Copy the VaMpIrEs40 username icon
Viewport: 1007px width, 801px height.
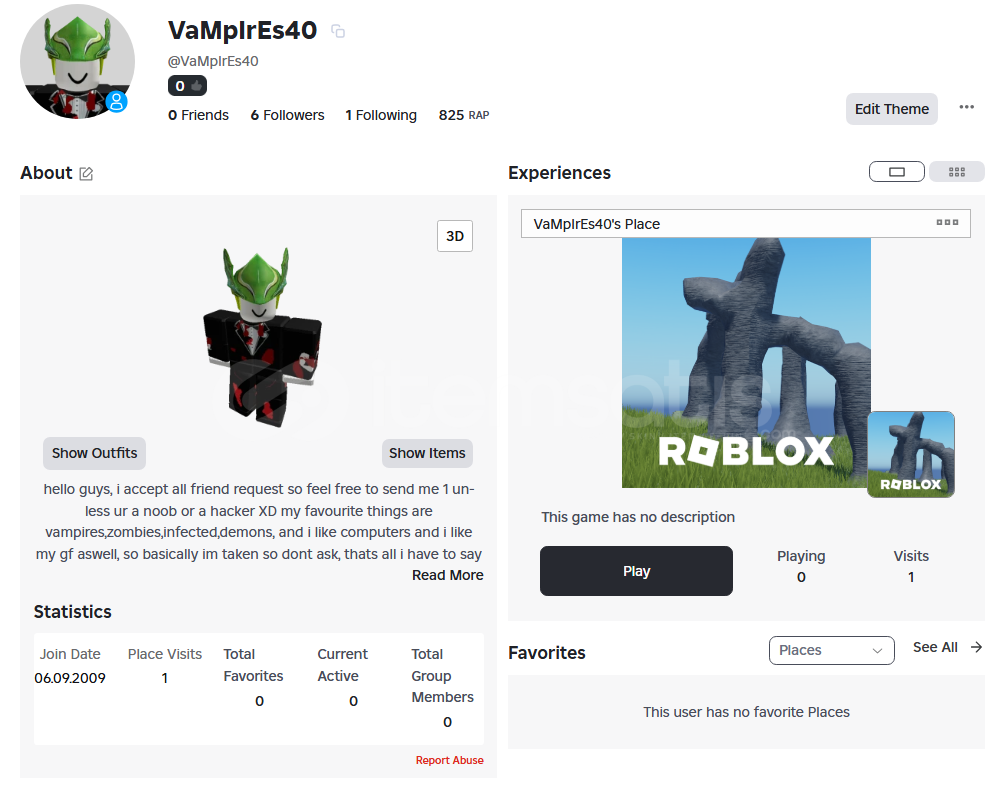coord(338,31)
